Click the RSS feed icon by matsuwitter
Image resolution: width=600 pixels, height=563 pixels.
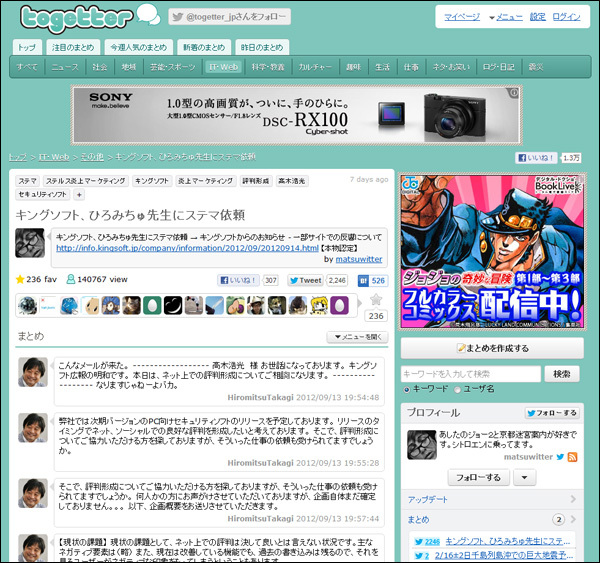[573, 456]
